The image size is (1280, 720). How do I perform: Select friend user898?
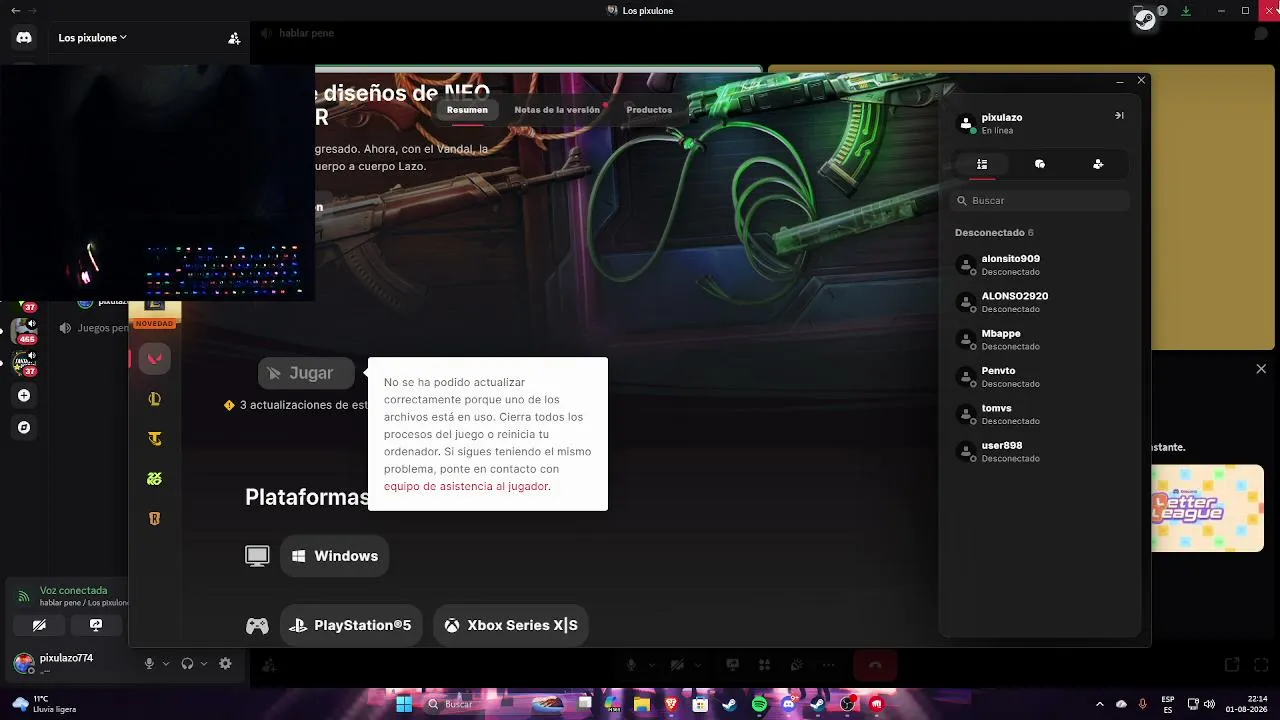click(1040, 451)
